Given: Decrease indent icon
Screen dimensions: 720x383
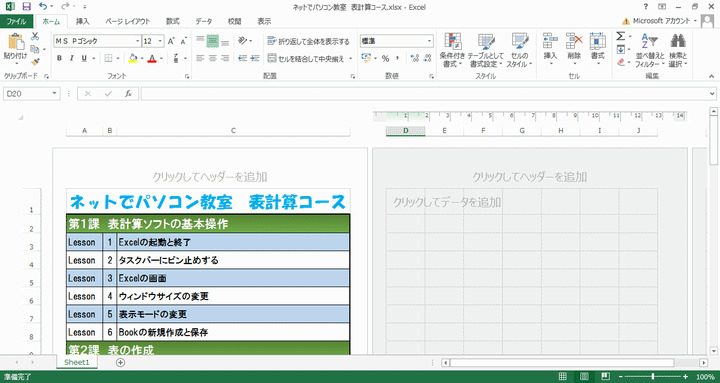Looking at the screenshot, I should tap(242, 58).
